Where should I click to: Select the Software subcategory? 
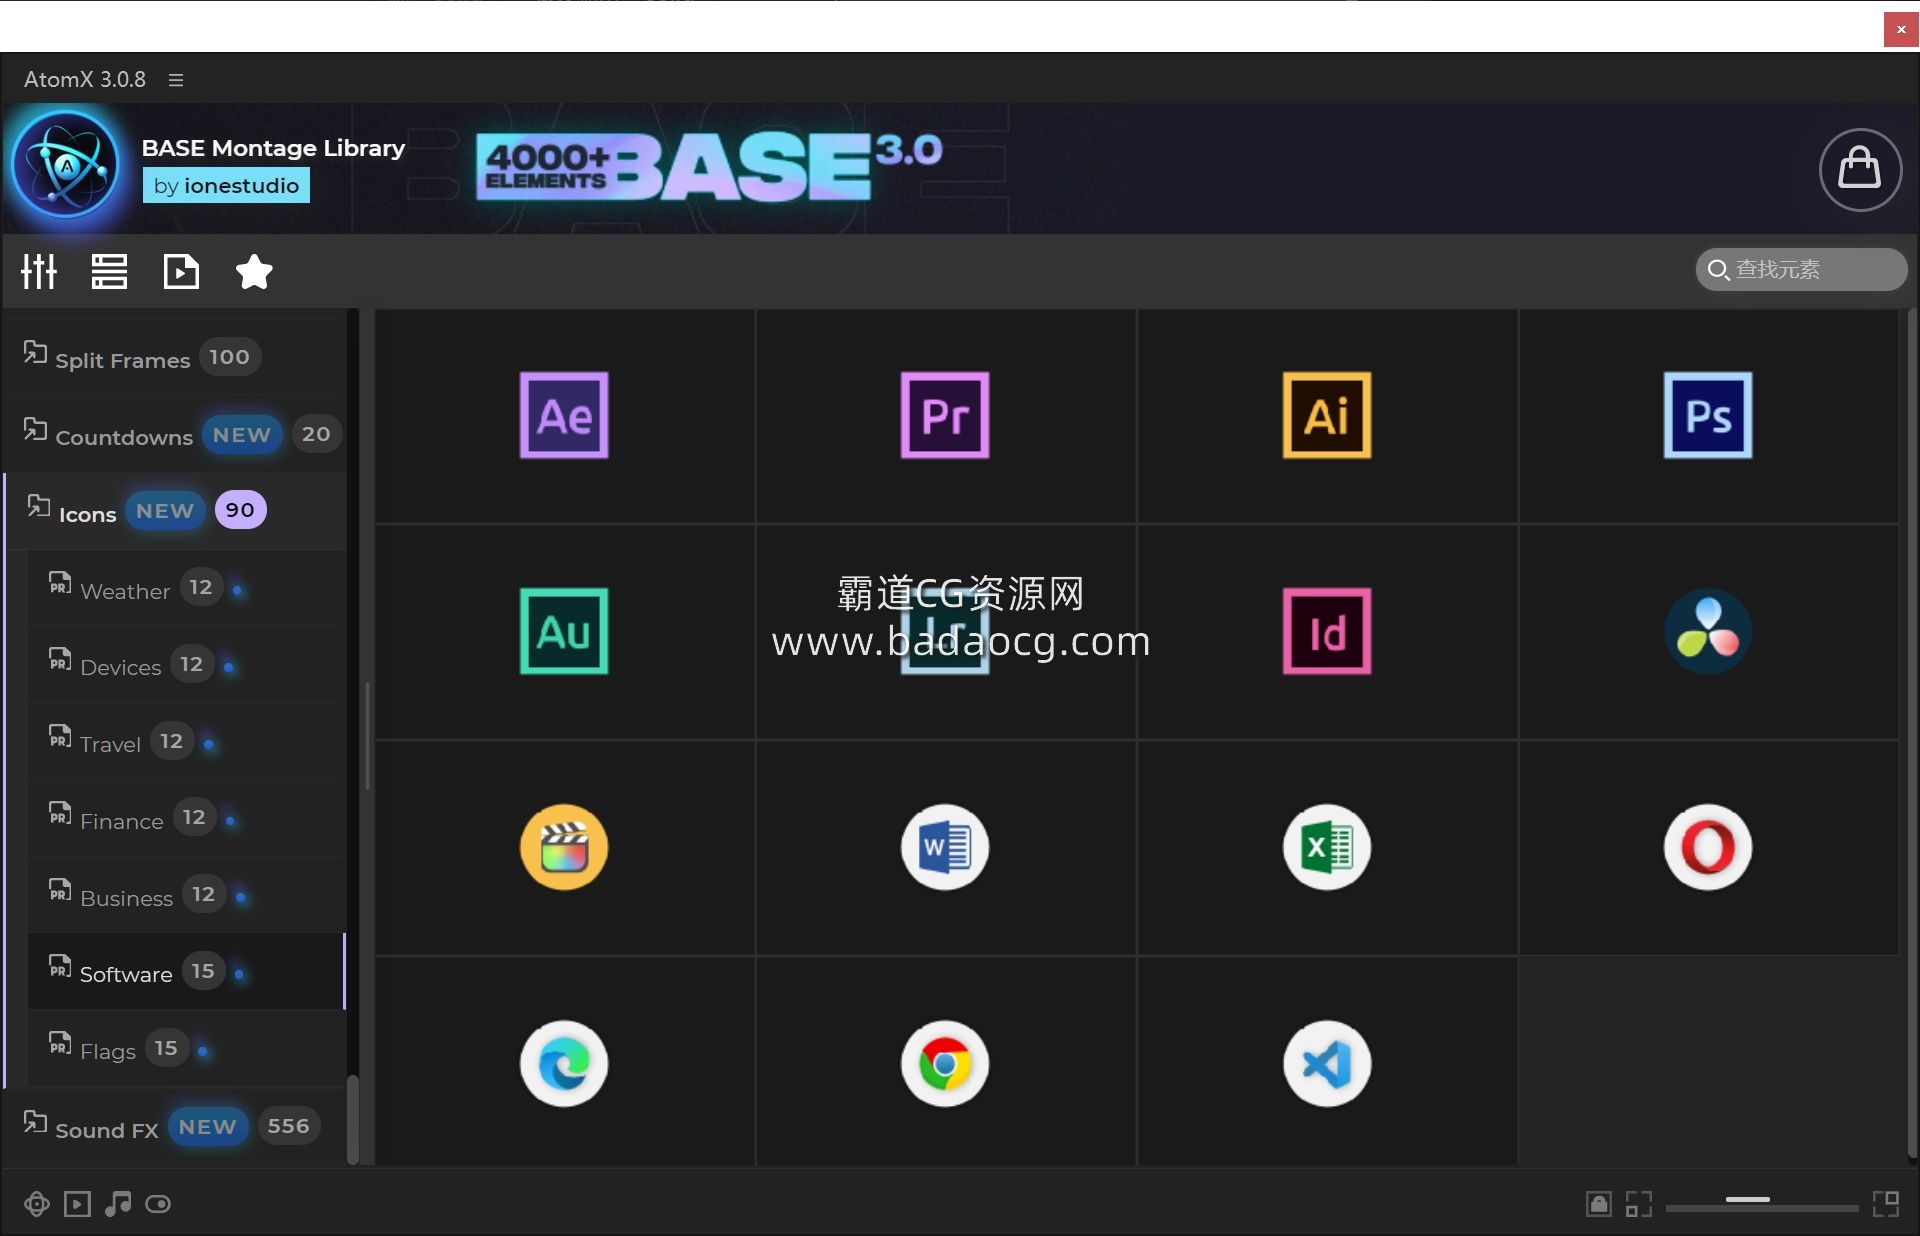[x=186, y=972]
